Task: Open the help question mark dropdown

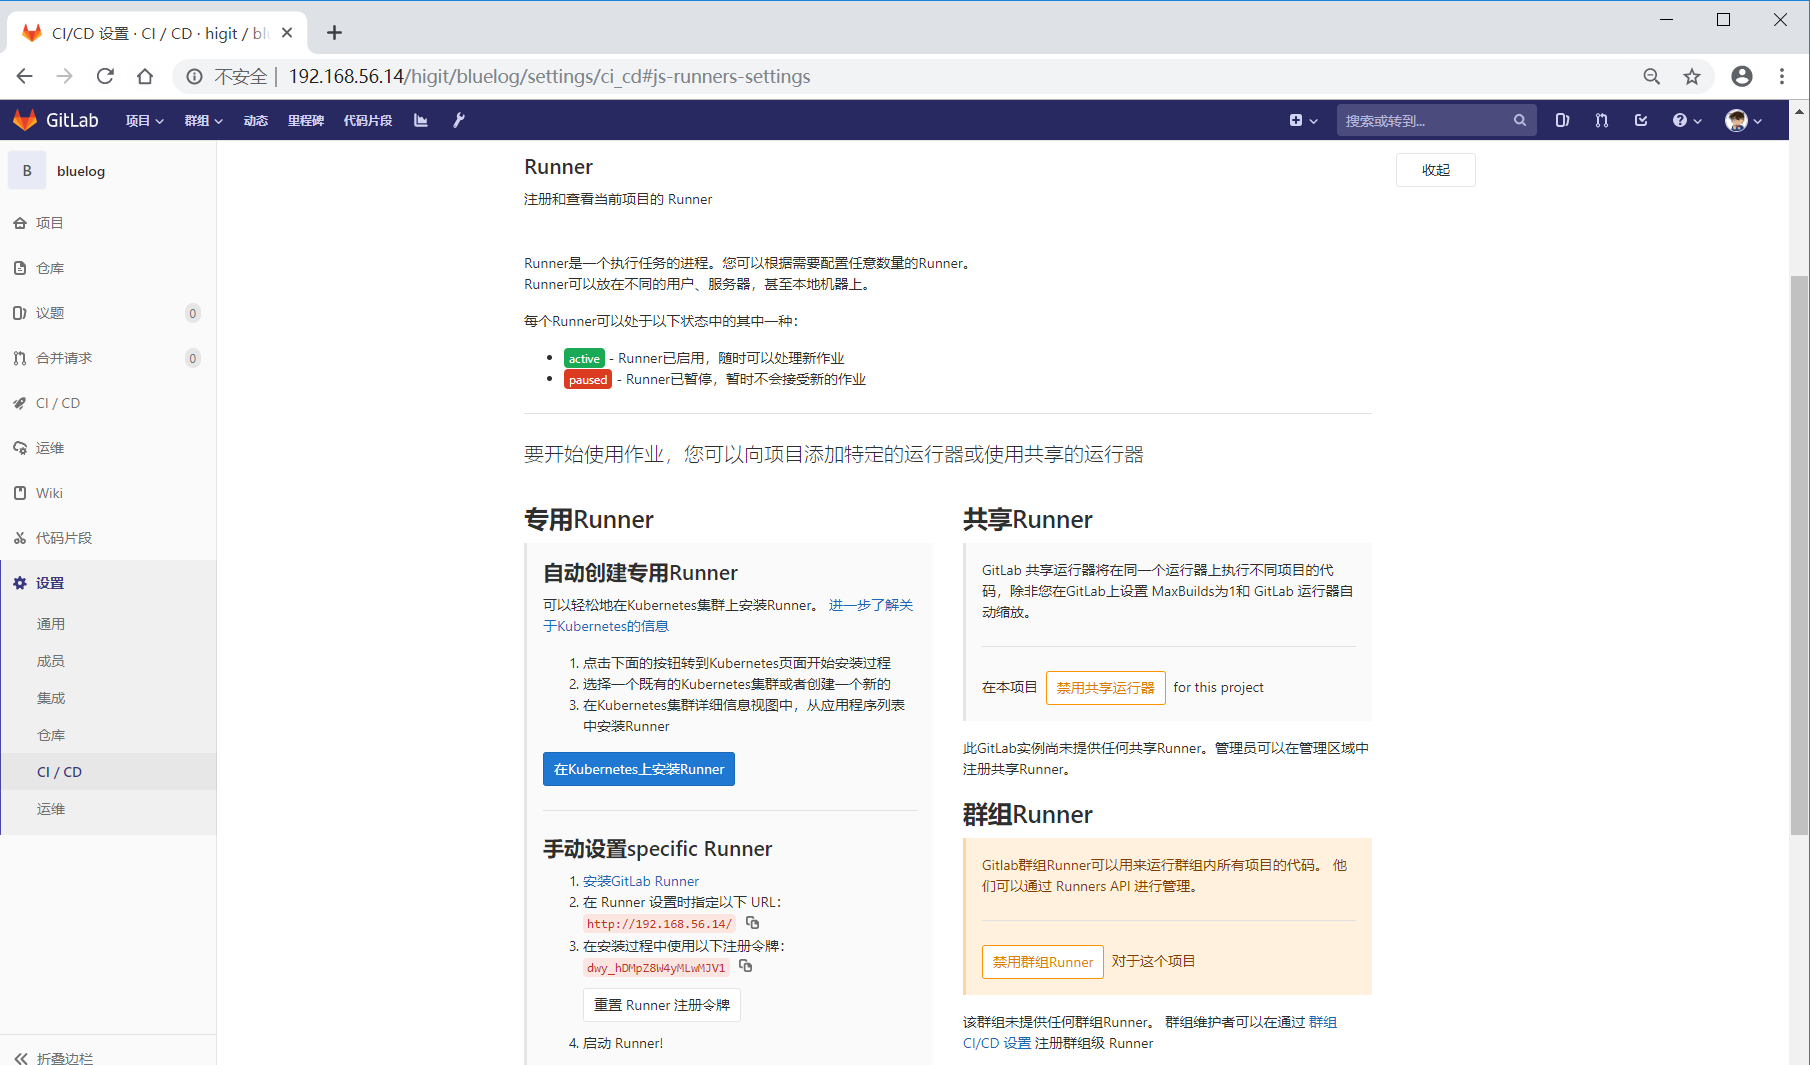Action: 1687,120
